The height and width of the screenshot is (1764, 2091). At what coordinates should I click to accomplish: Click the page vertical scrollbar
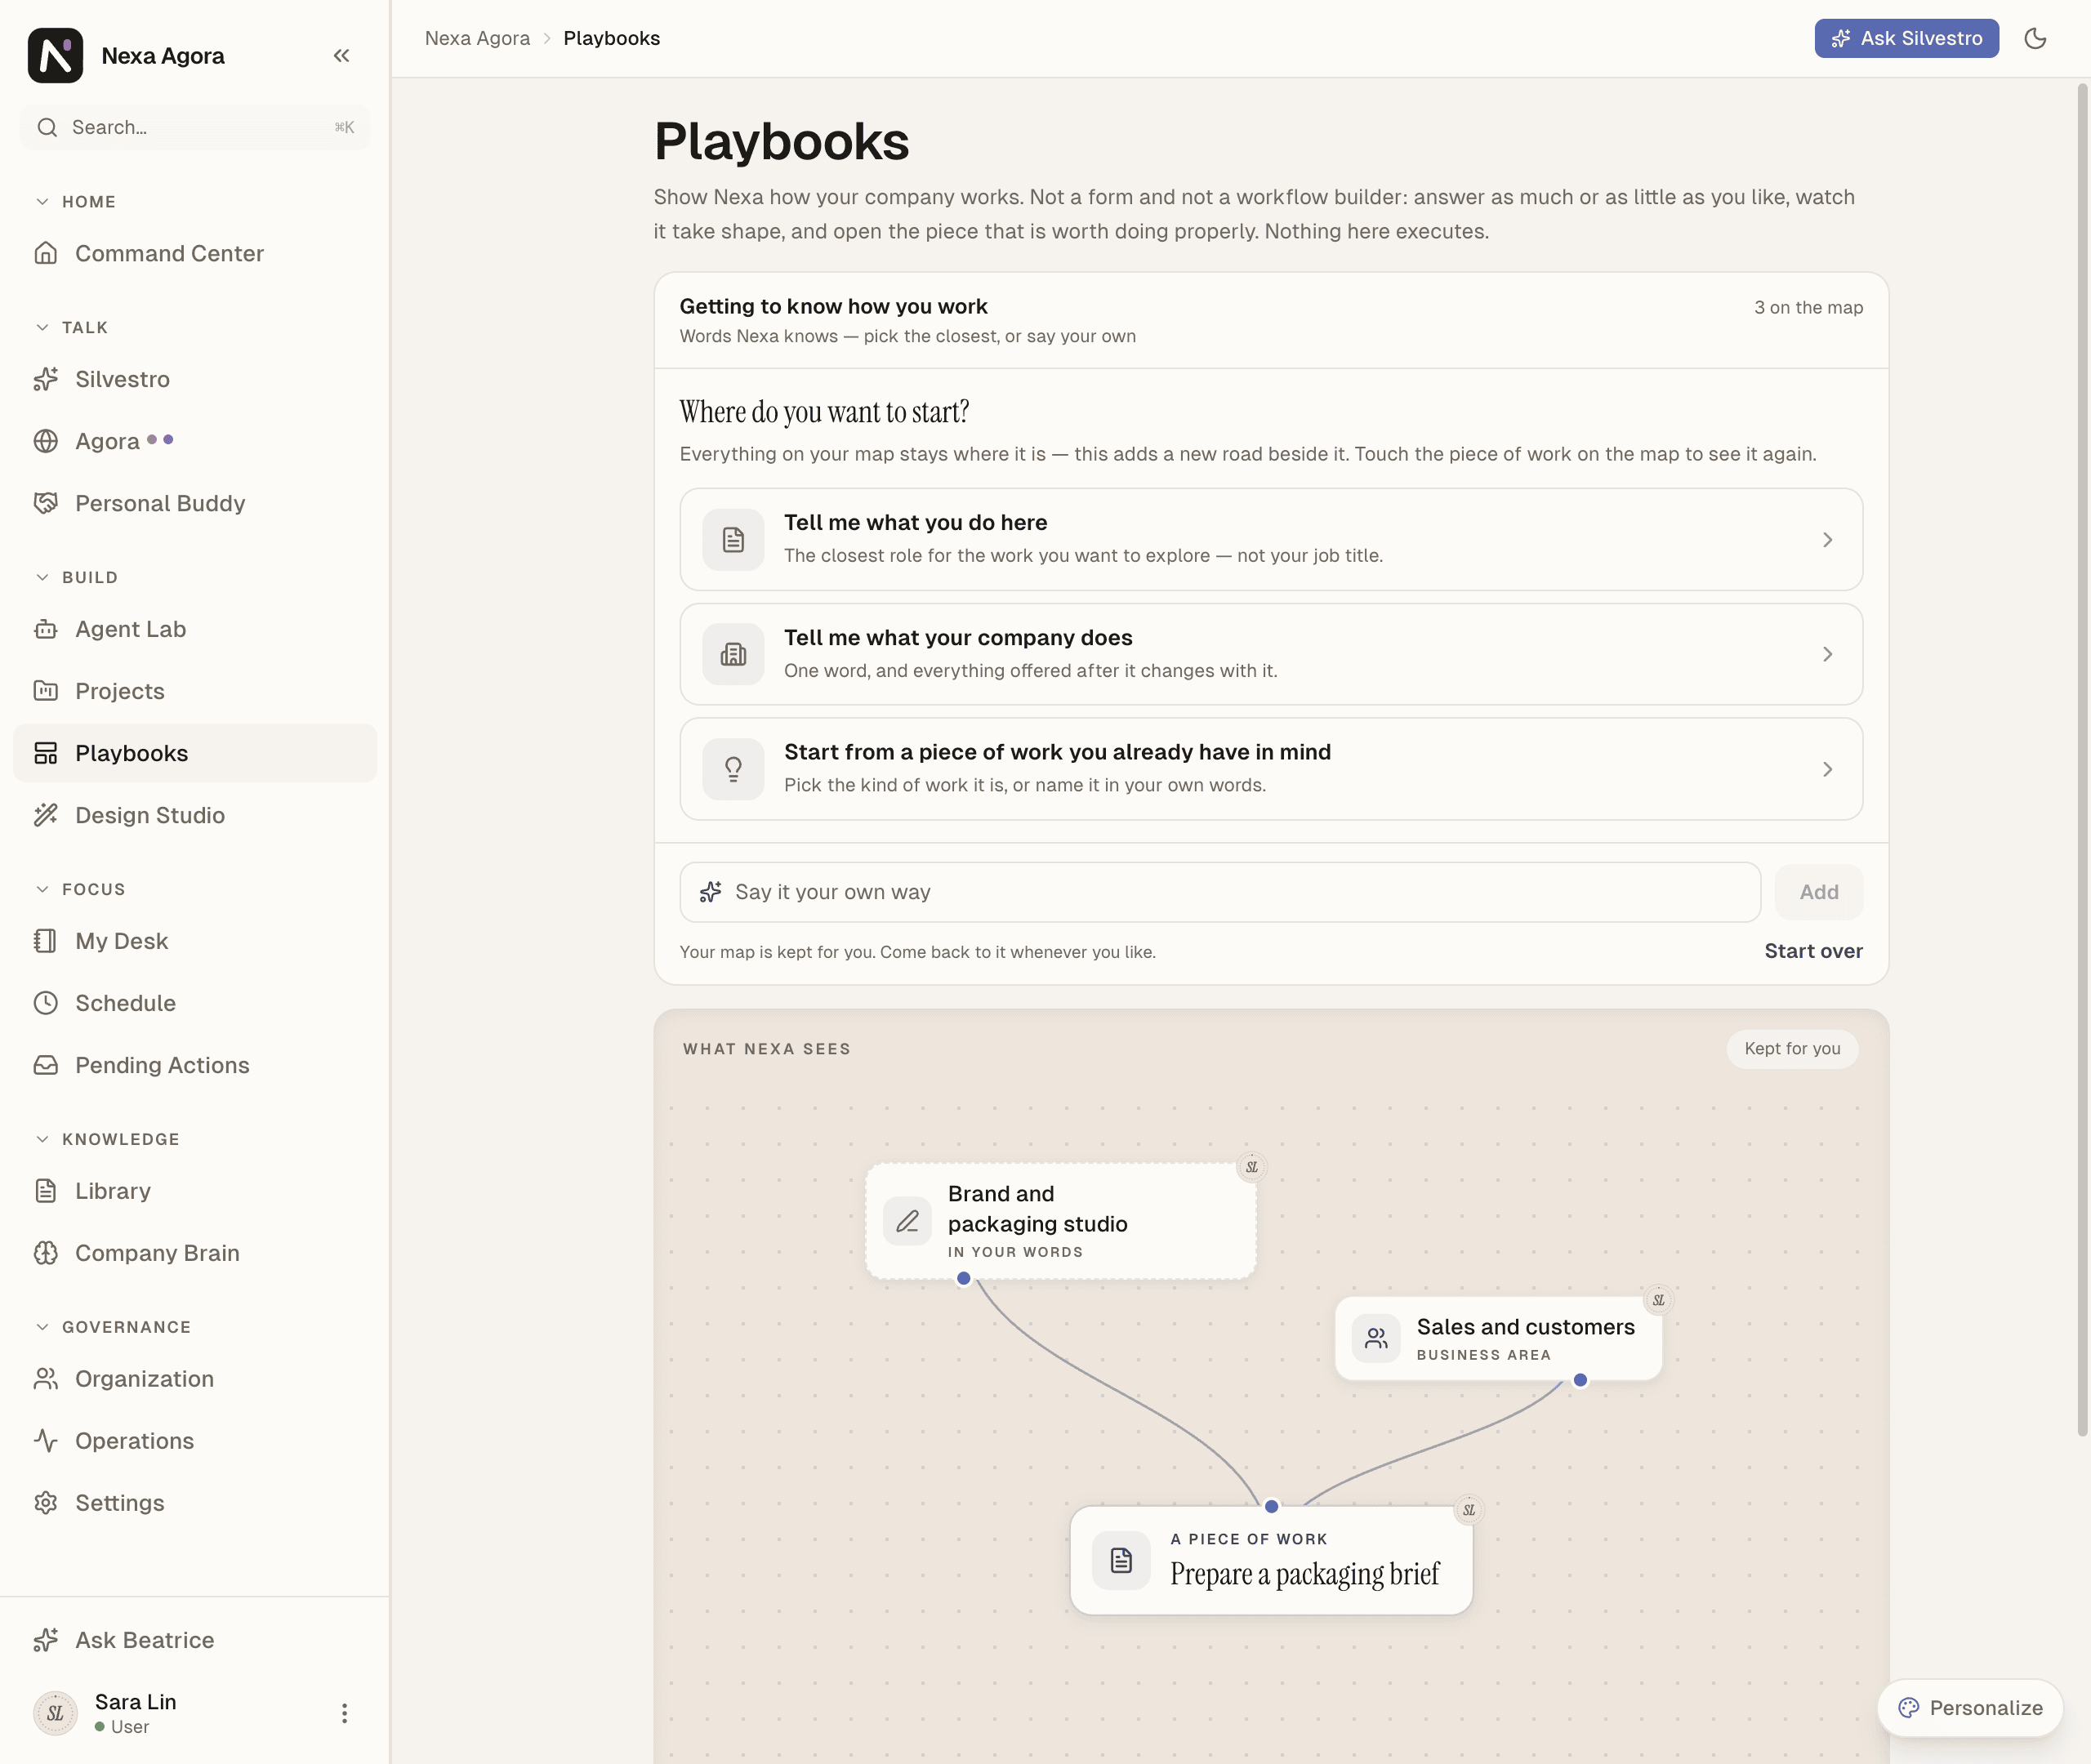[2082, 760]
